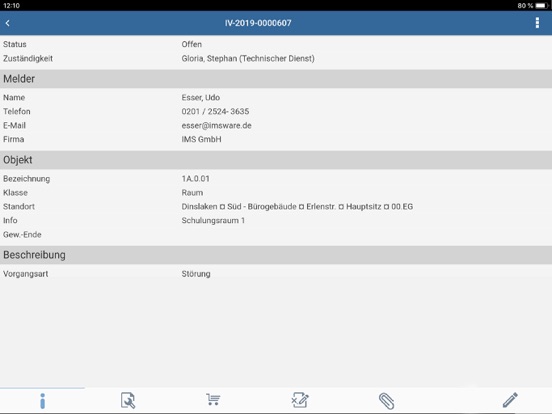Open the shopping cart tab
552x414 pixels.
(x=213, y=400)
